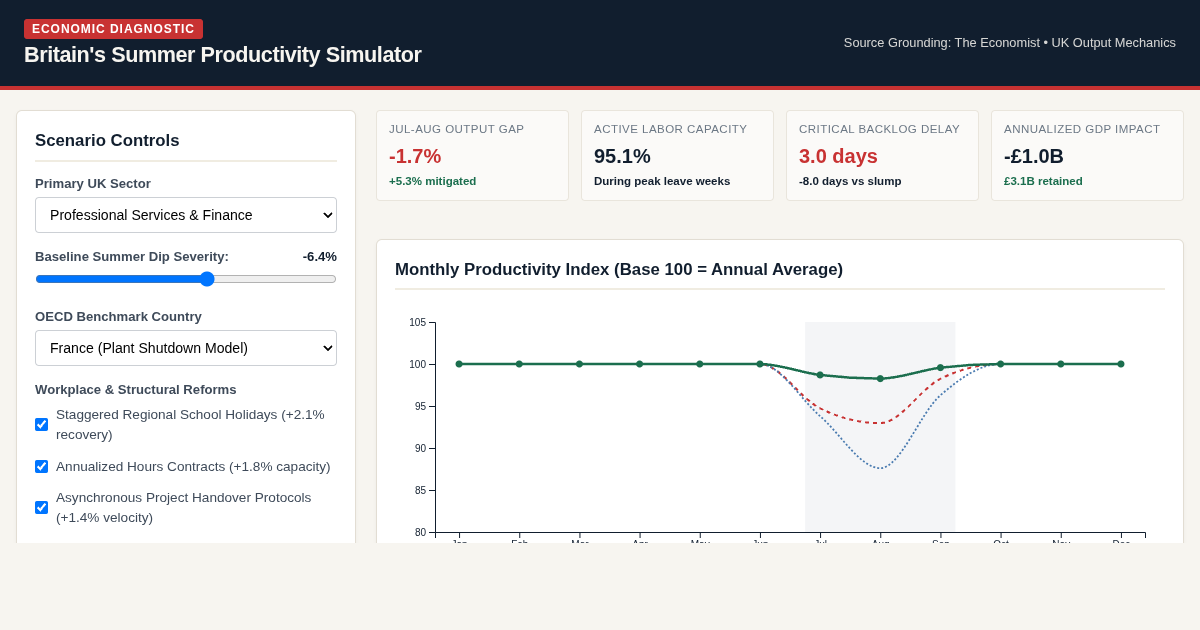Select the Jul-Aug Output Gap card
Image resolution: width=1200 pixels, height=630 pixels.
472,156
